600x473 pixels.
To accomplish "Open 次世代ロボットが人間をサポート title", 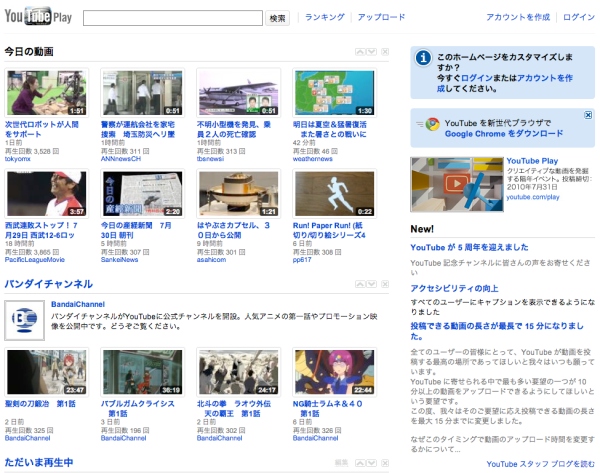I will (x=41, y=129).
